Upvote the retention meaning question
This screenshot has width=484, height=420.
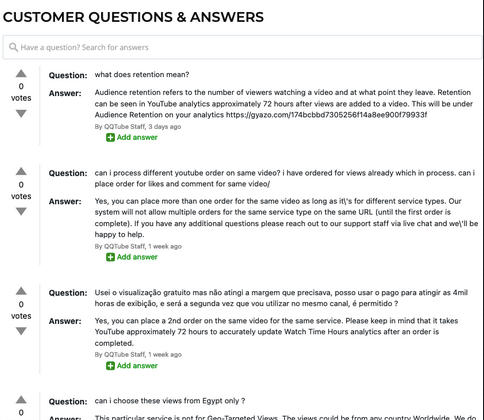click(x=21, y=73)
